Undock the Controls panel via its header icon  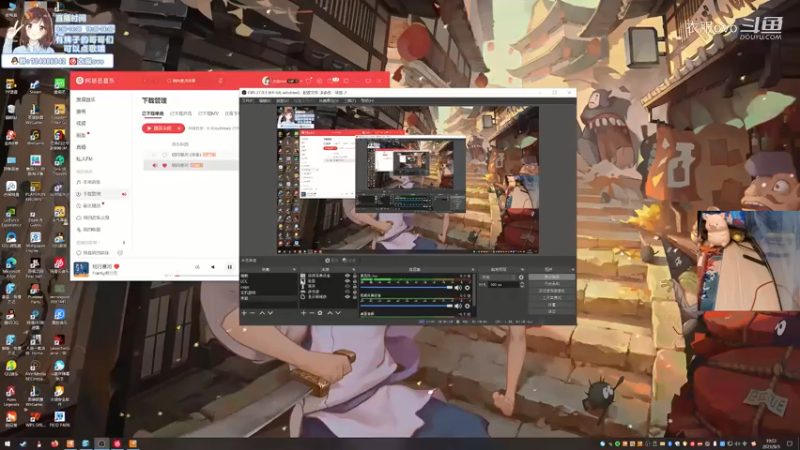572,269
